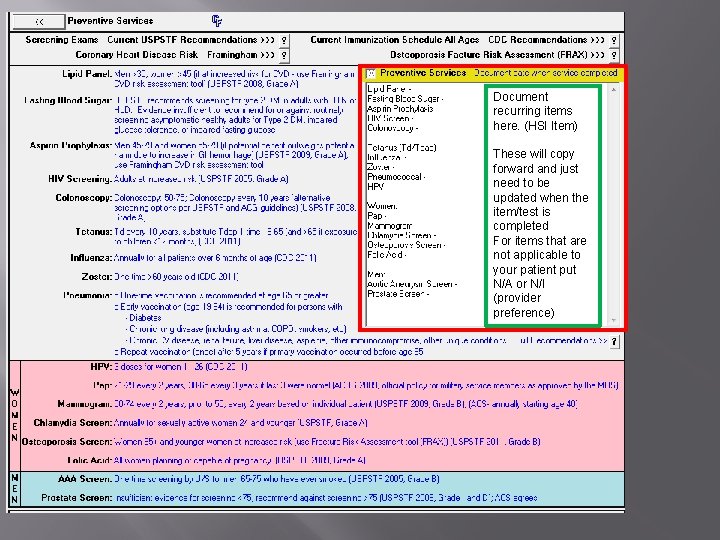720x540 pixels.
Task: Click the "Fasting Blood Sugar:" guideline label
Action: tap(68, 101)
